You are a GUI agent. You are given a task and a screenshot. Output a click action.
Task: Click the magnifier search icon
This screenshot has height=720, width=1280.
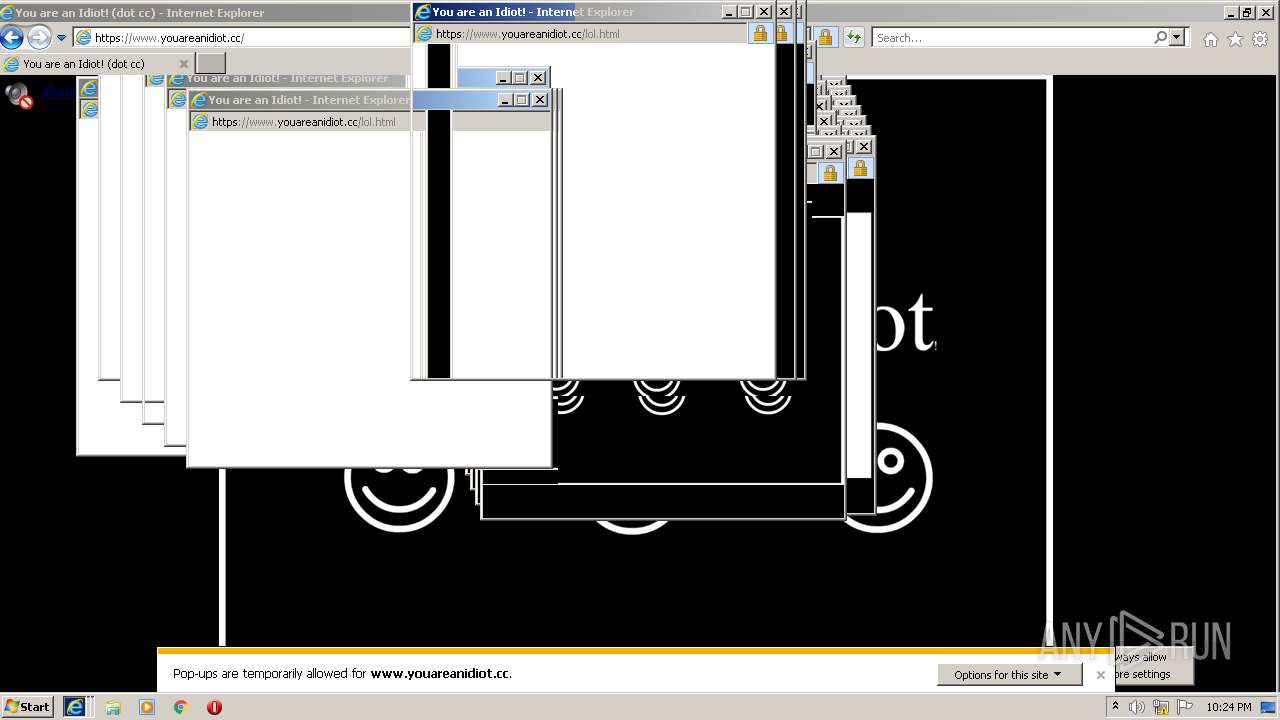point(1160,38)
